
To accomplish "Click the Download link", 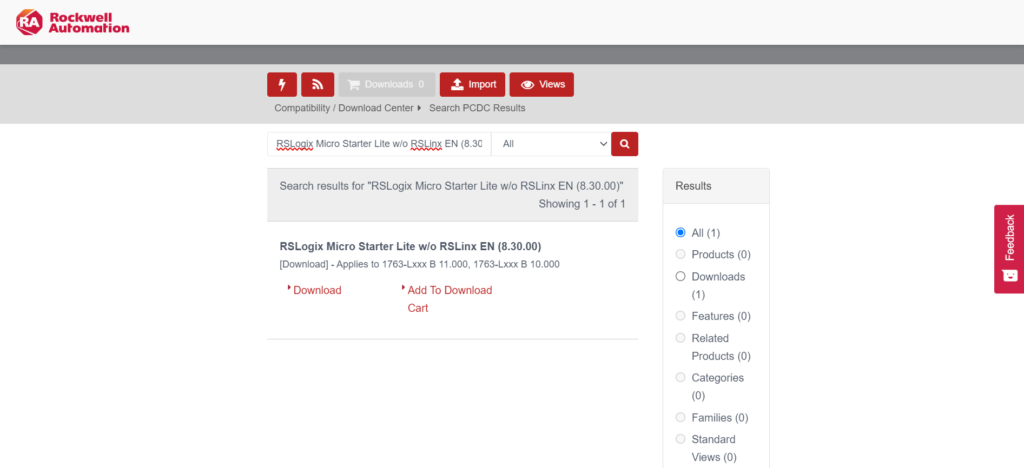I will pos(317,290).
